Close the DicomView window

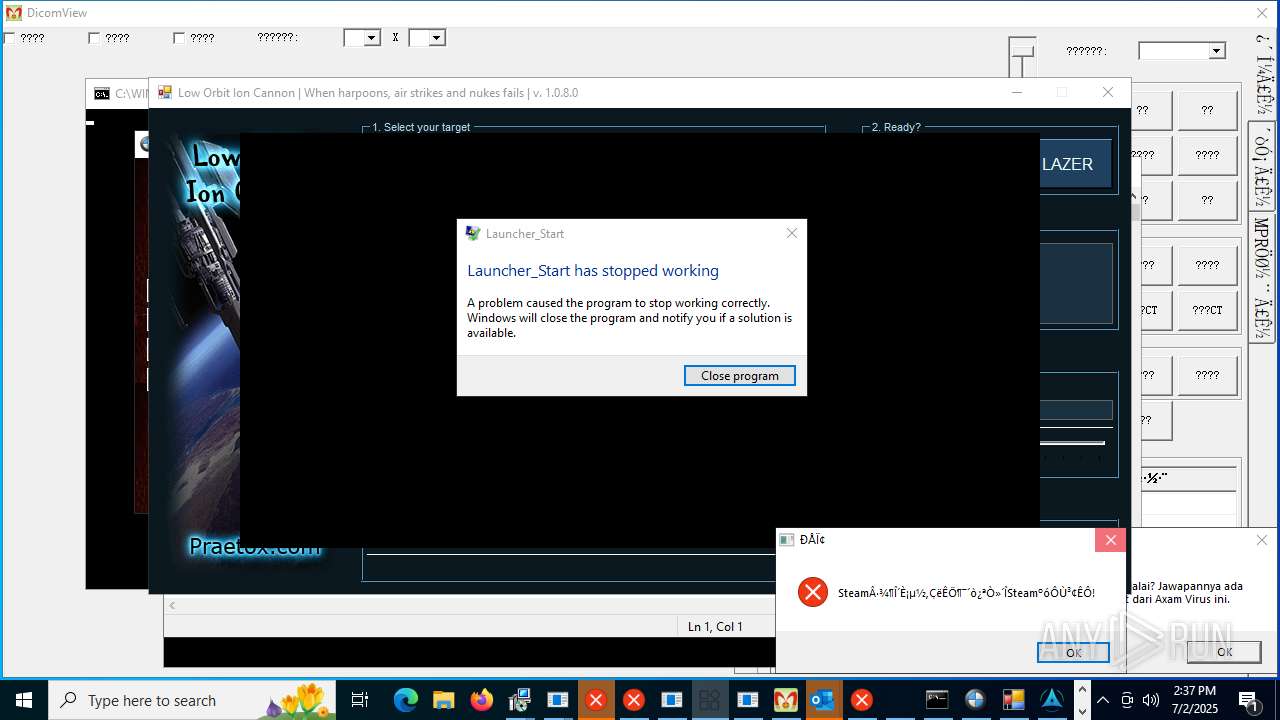1261,13
